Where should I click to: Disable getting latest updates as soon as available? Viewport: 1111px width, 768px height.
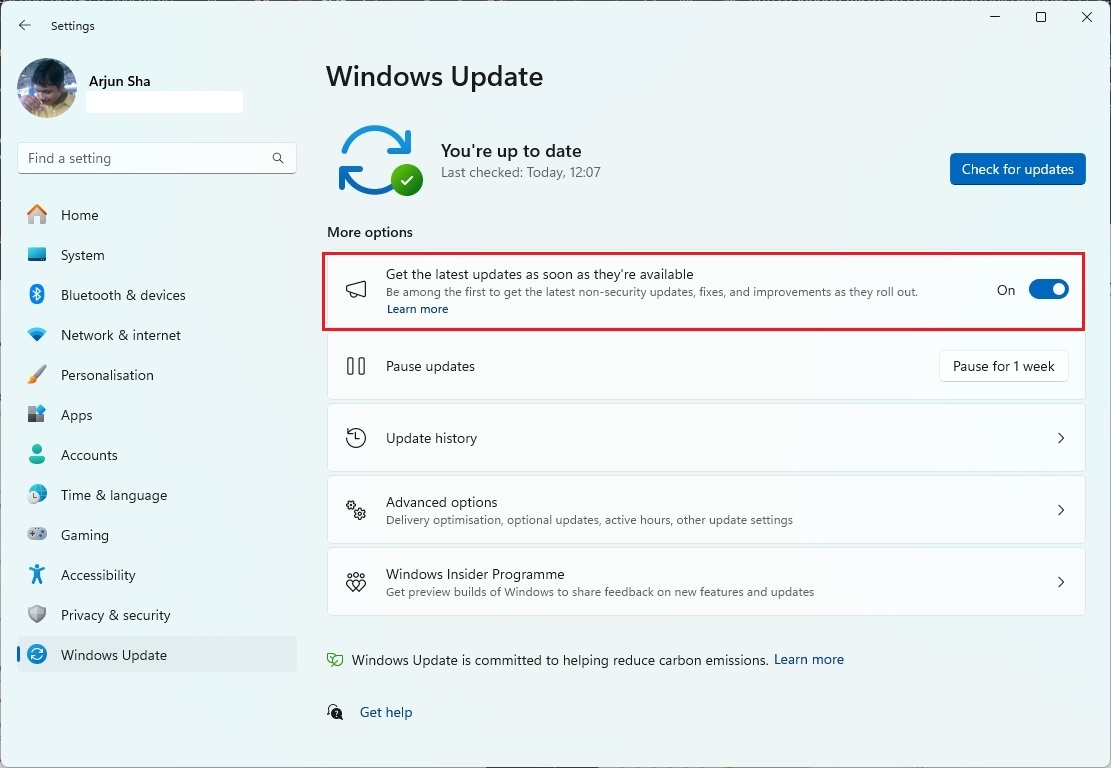(1048, 289)
